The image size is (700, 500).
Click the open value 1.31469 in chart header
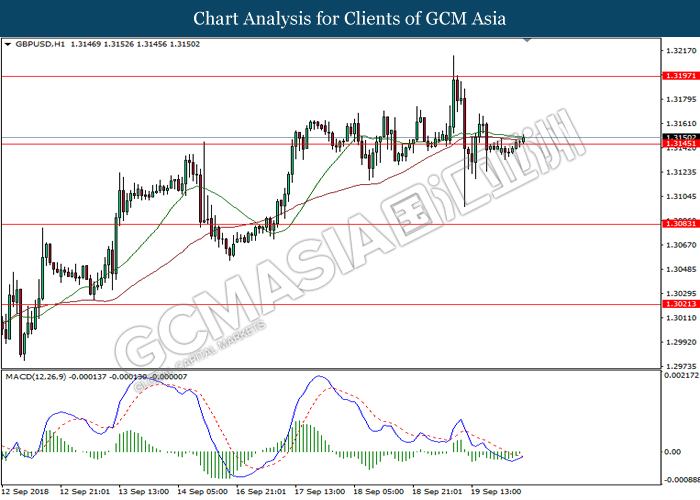point(86,44)
